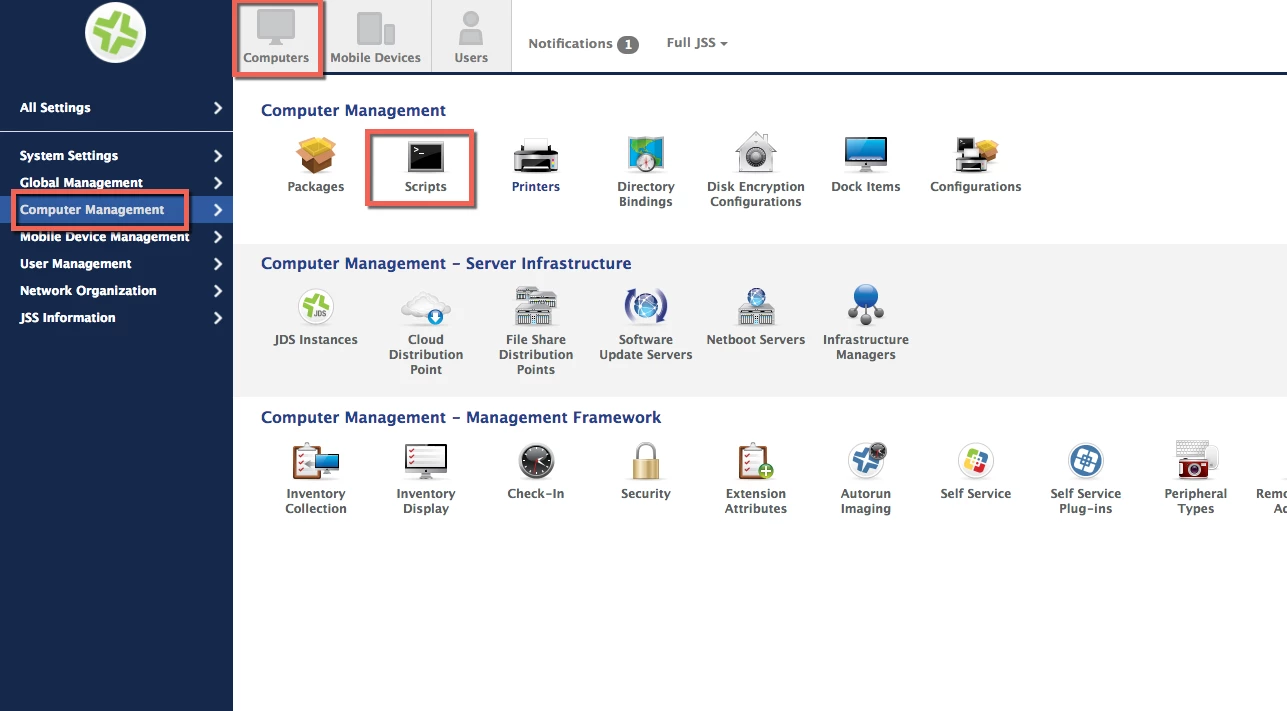Open the Scripts terminal icon

(x=425, y=157)
